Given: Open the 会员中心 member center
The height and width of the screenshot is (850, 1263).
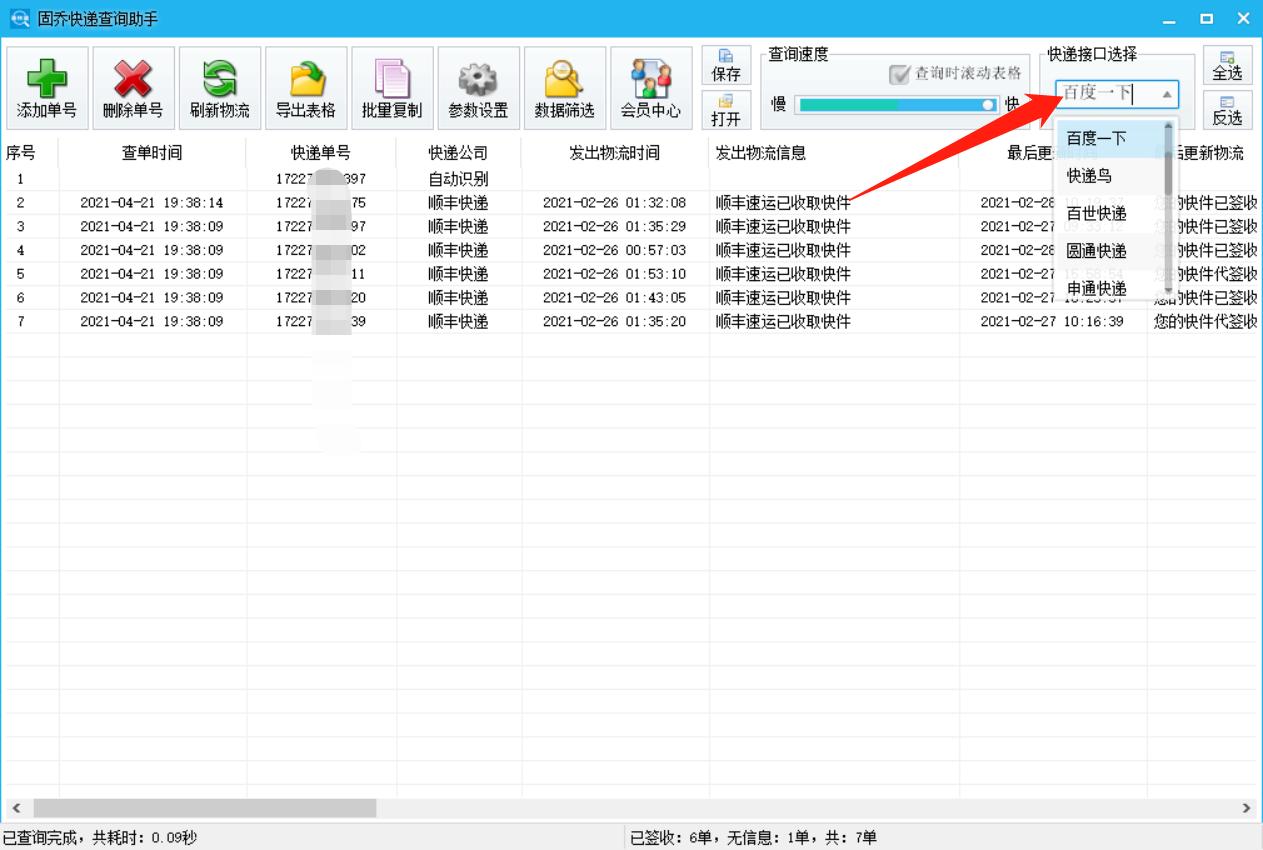Looking at the screenshot, I should (x=651, y=88).
